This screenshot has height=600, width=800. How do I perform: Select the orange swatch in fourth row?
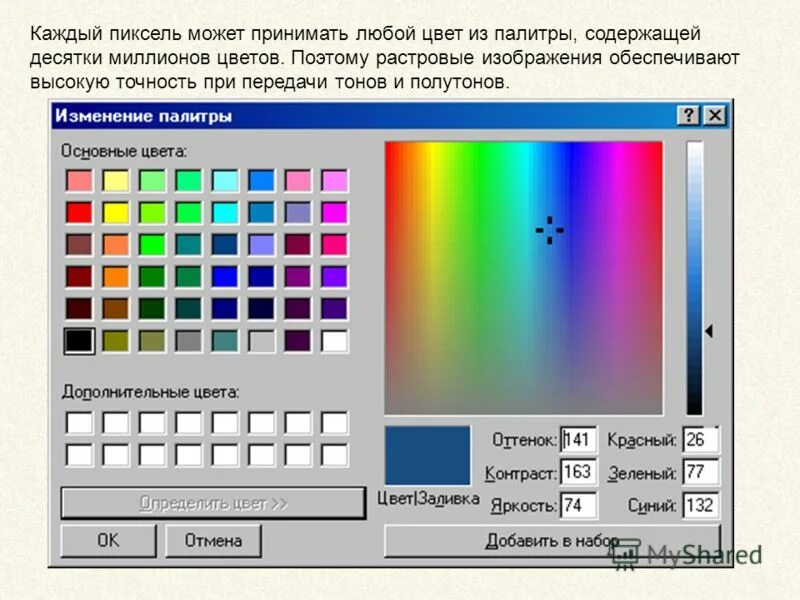(x=116, y=277)
